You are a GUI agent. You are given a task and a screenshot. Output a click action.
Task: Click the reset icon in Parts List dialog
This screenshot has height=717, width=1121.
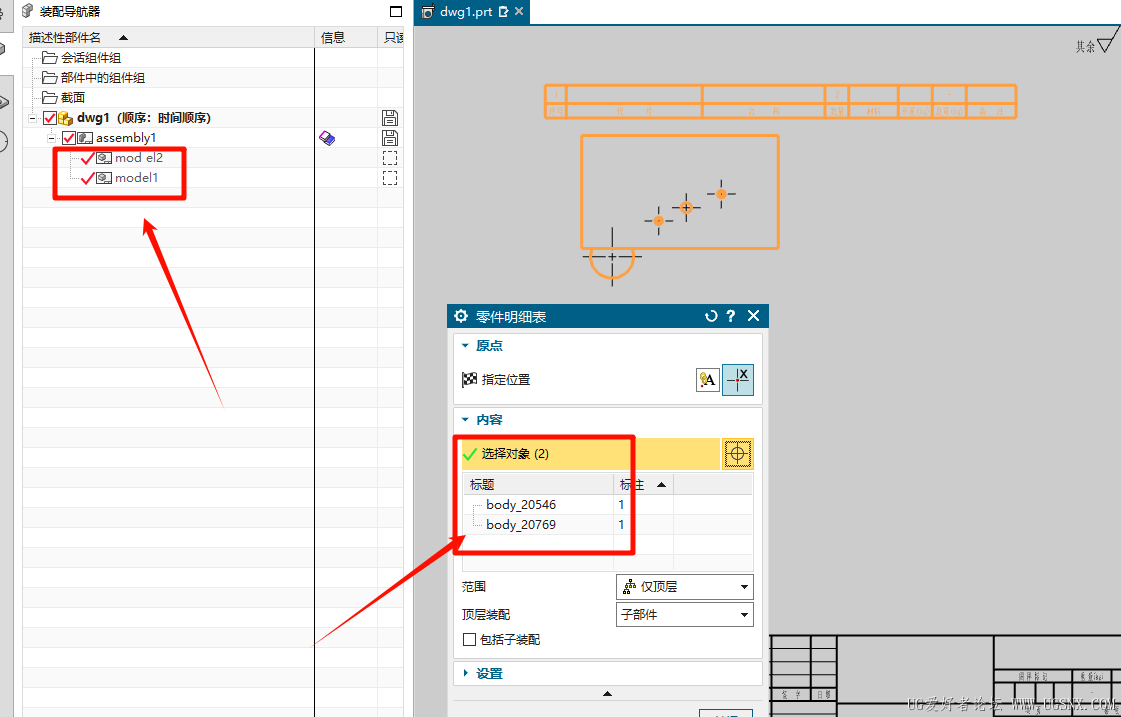tap(711, 316)
